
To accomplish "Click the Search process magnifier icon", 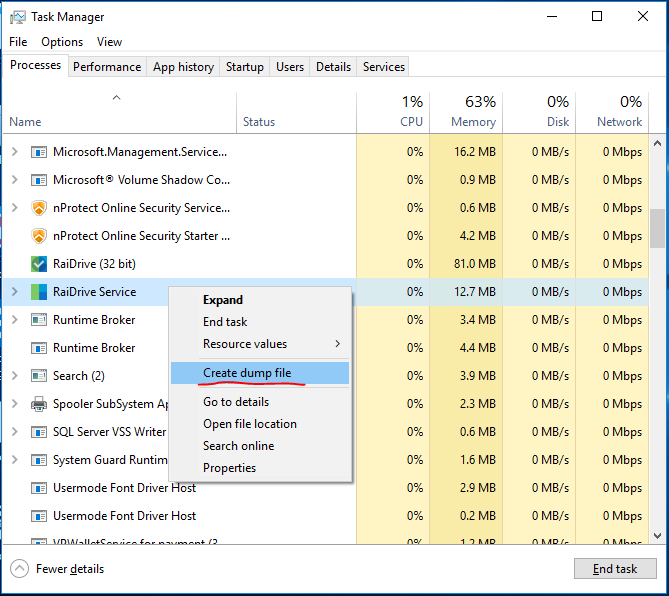I will (x=39, y=376).
